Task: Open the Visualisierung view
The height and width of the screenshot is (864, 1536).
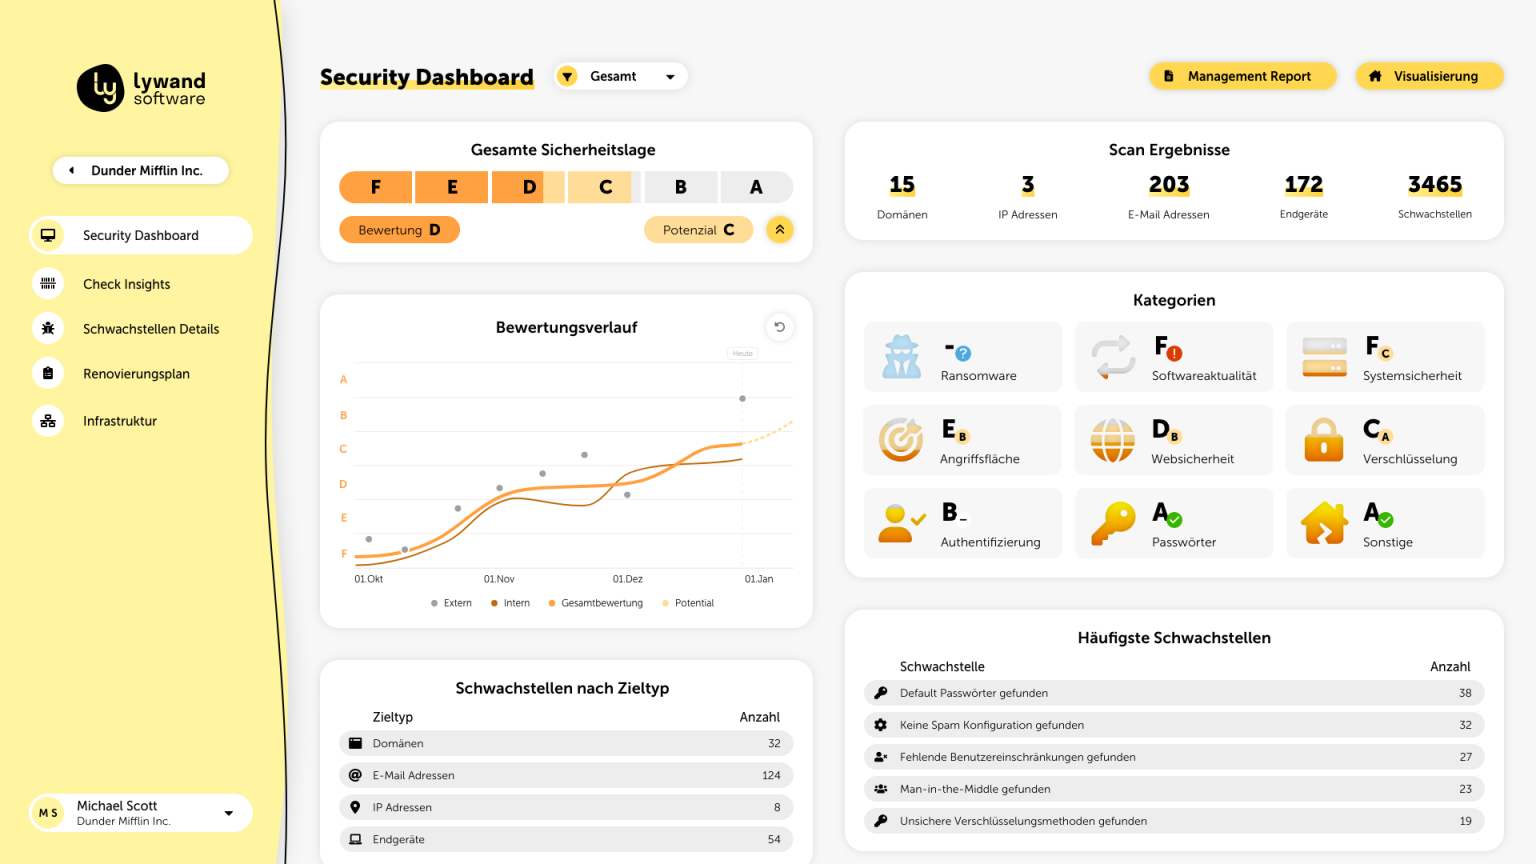Action: (x=1429, y=75)
